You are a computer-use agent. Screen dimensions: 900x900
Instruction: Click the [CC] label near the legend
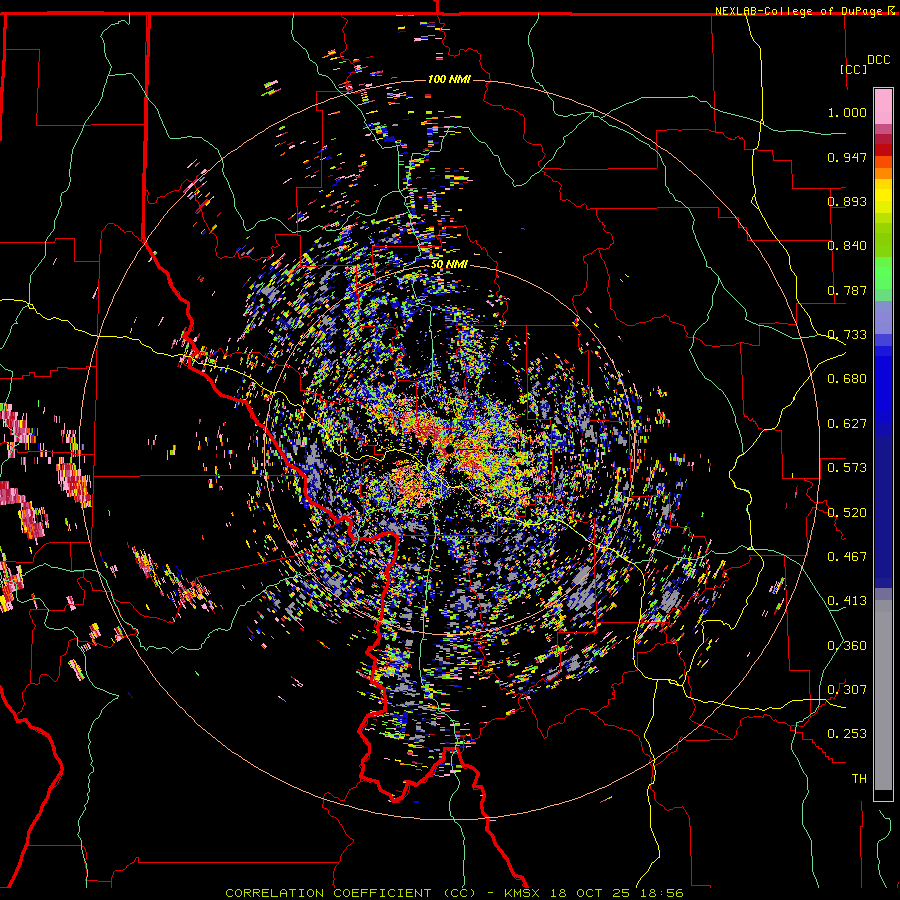click(854, 69)
